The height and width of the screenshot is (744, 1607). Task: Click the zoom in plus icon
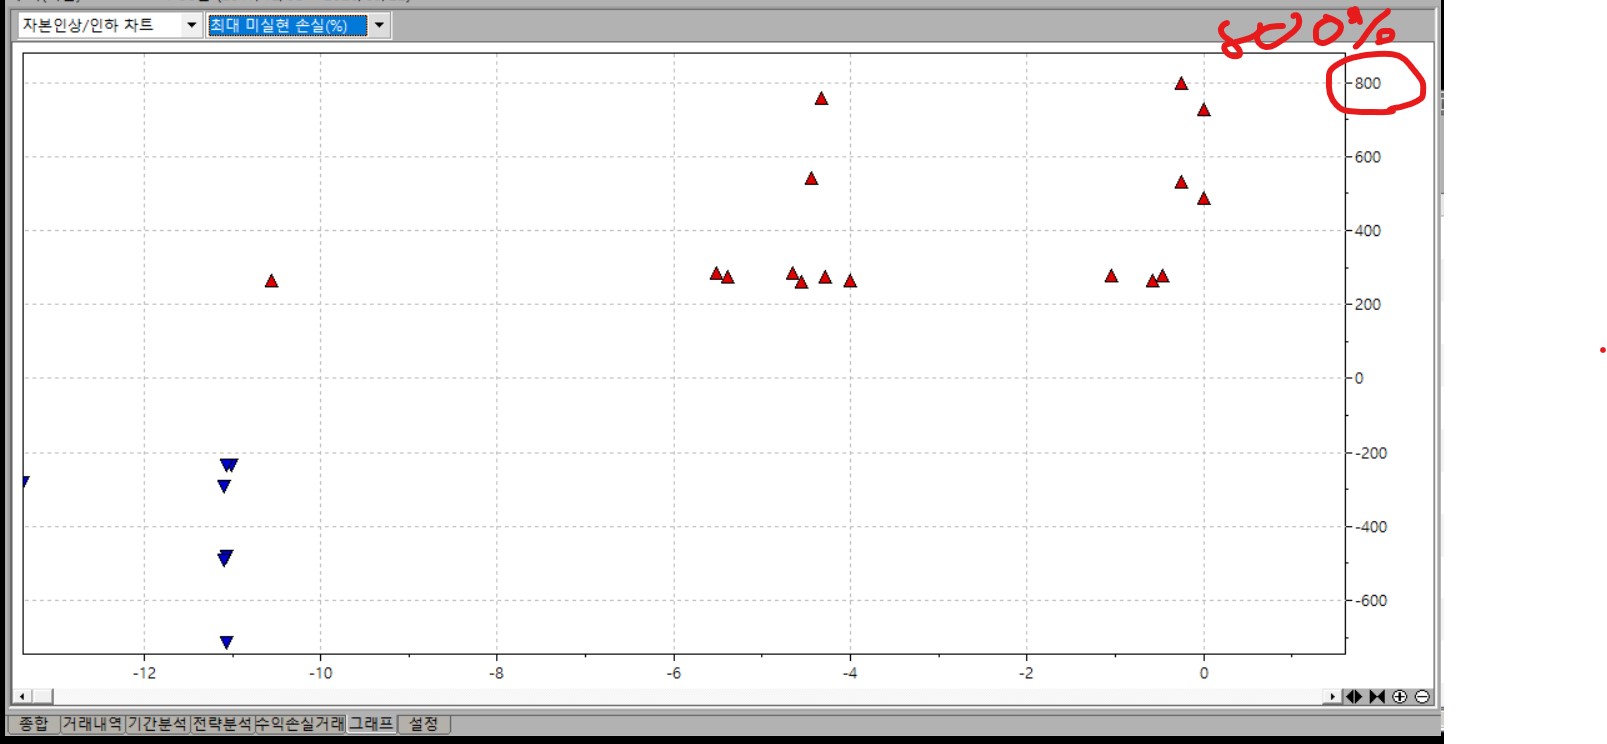[x=1399, y=697]
